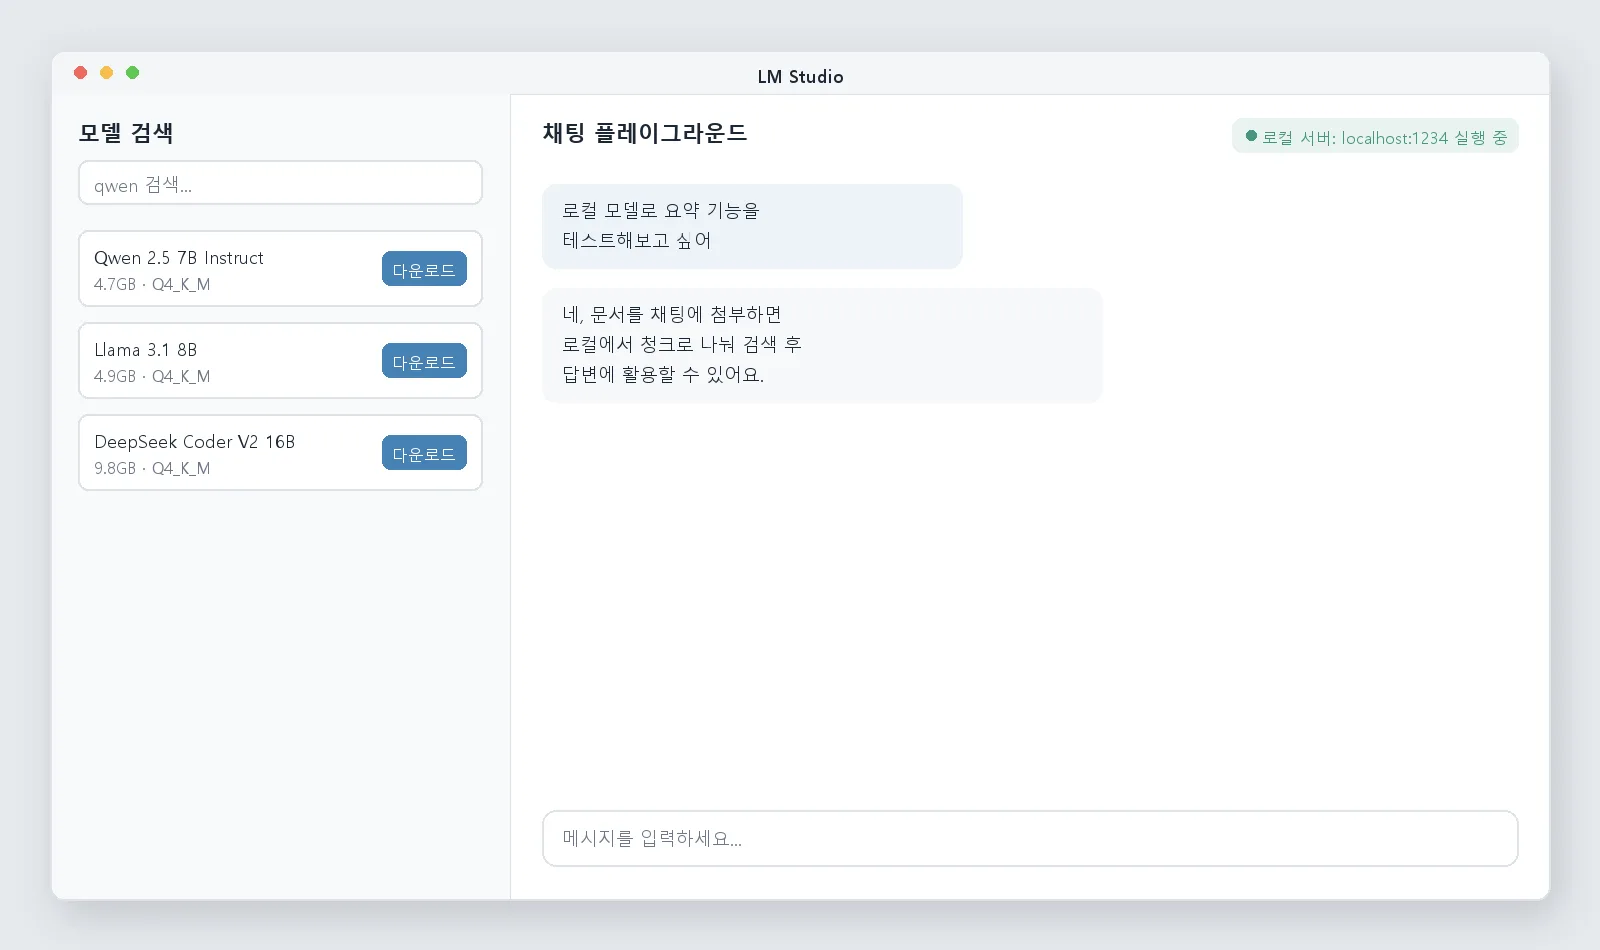
Task: Click the qwen model search field
Action: (x=280, y=183)
